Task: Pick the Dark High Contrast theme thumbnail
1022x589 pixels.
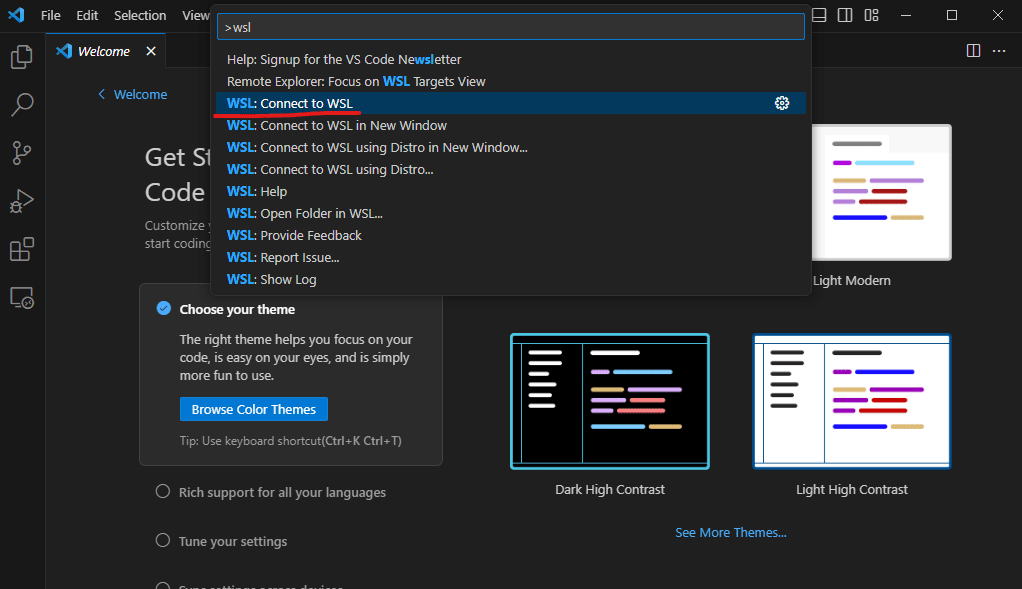Action: [610, 401]
